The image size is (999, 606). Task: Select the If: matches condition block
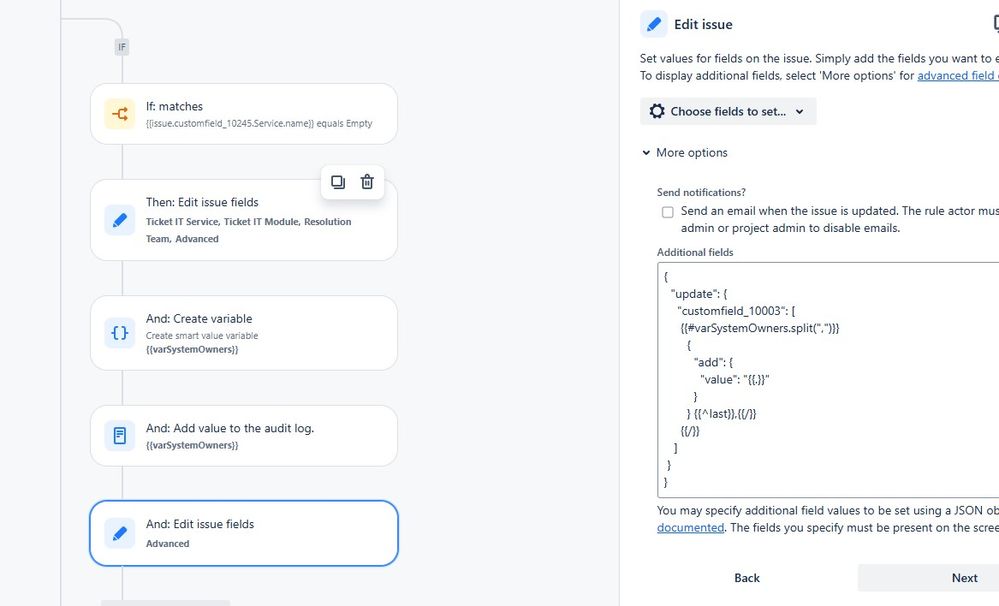(245, 113)
